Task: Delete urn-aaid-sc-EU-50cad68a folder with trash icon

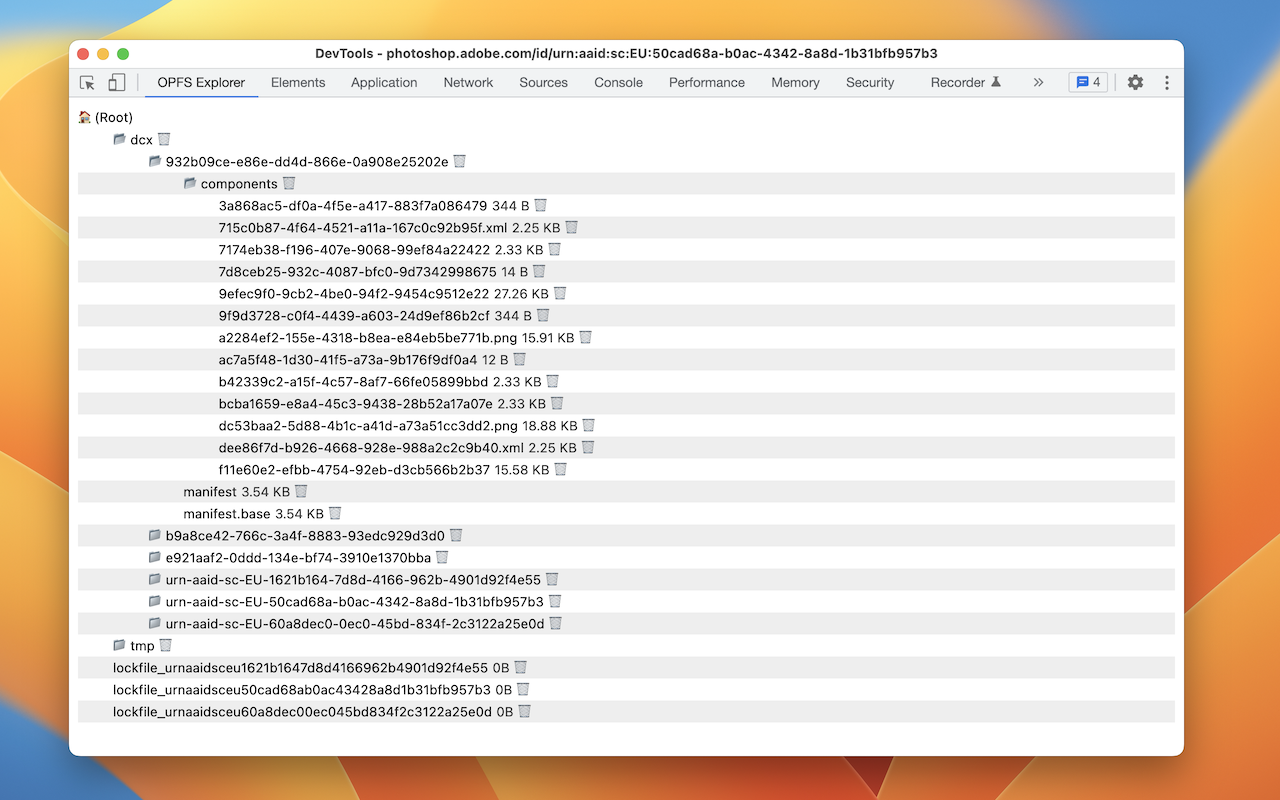Action: pyautogui.click(x=555, y=601)
